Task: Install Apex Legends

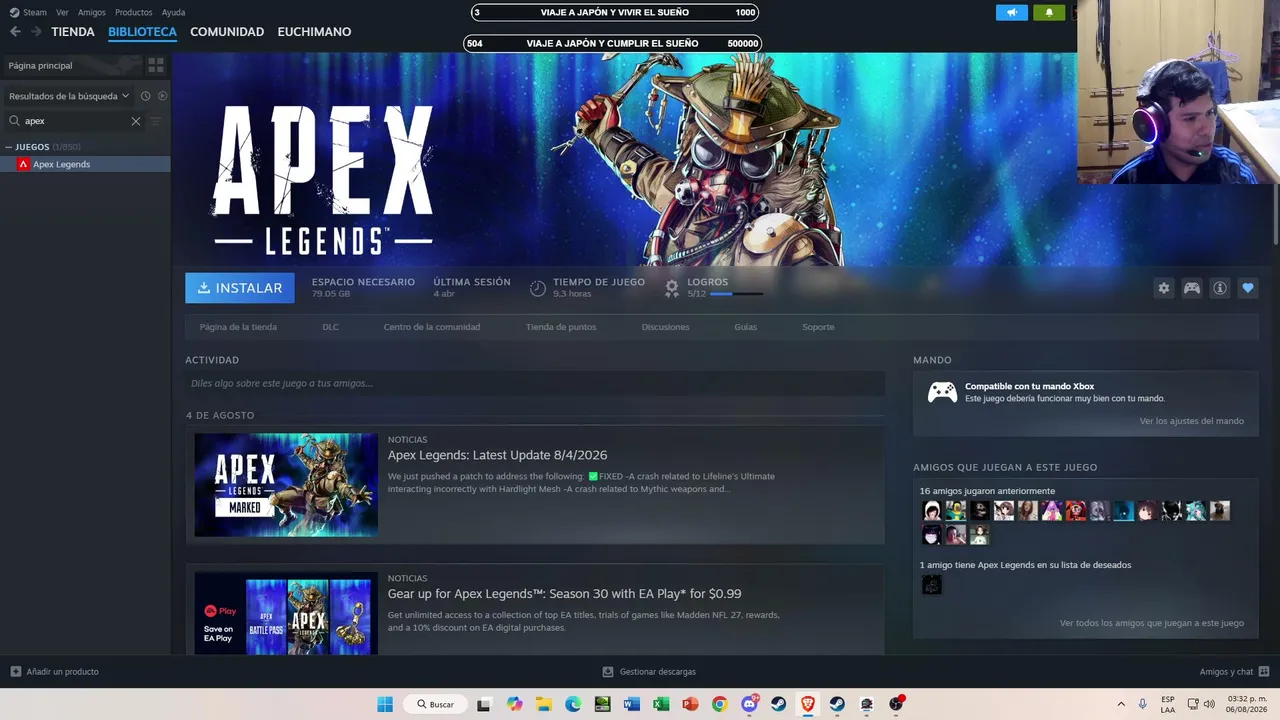Action: (240, 288)
